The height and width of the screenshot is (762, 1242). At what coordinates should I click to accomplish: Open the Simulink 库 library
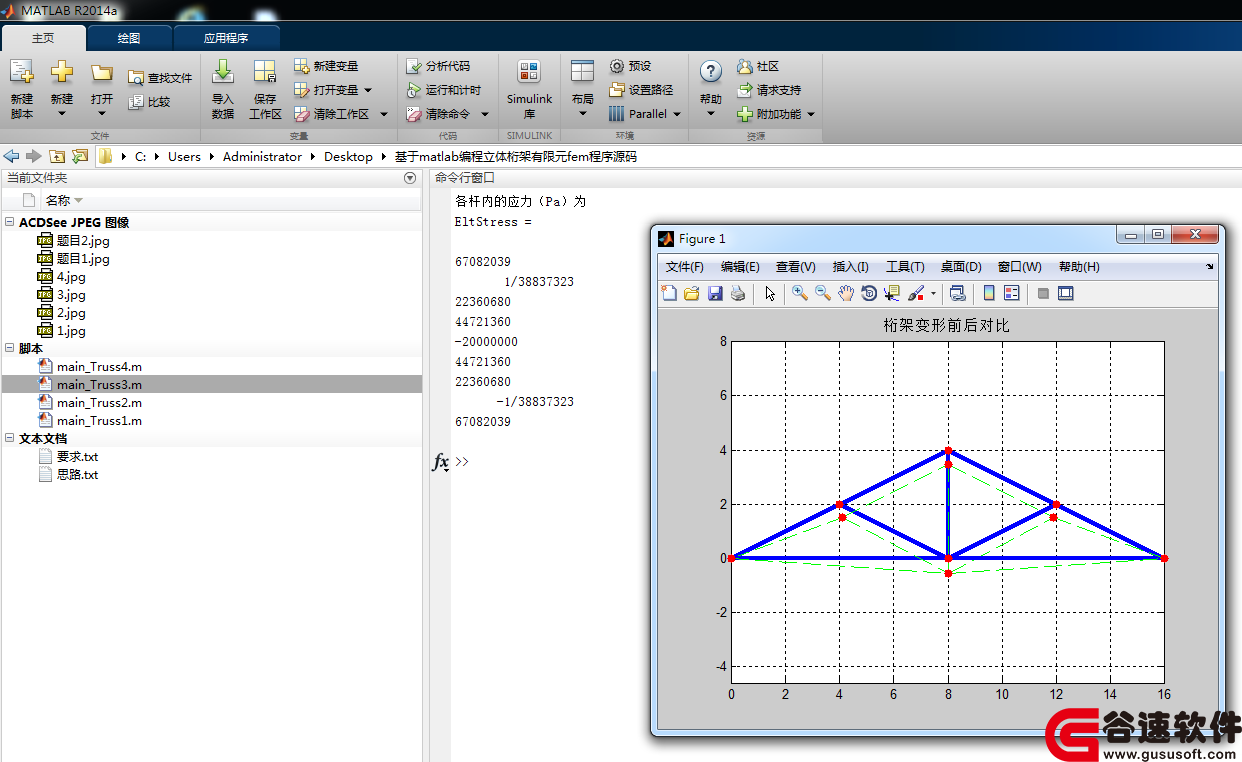click(529, 88)
